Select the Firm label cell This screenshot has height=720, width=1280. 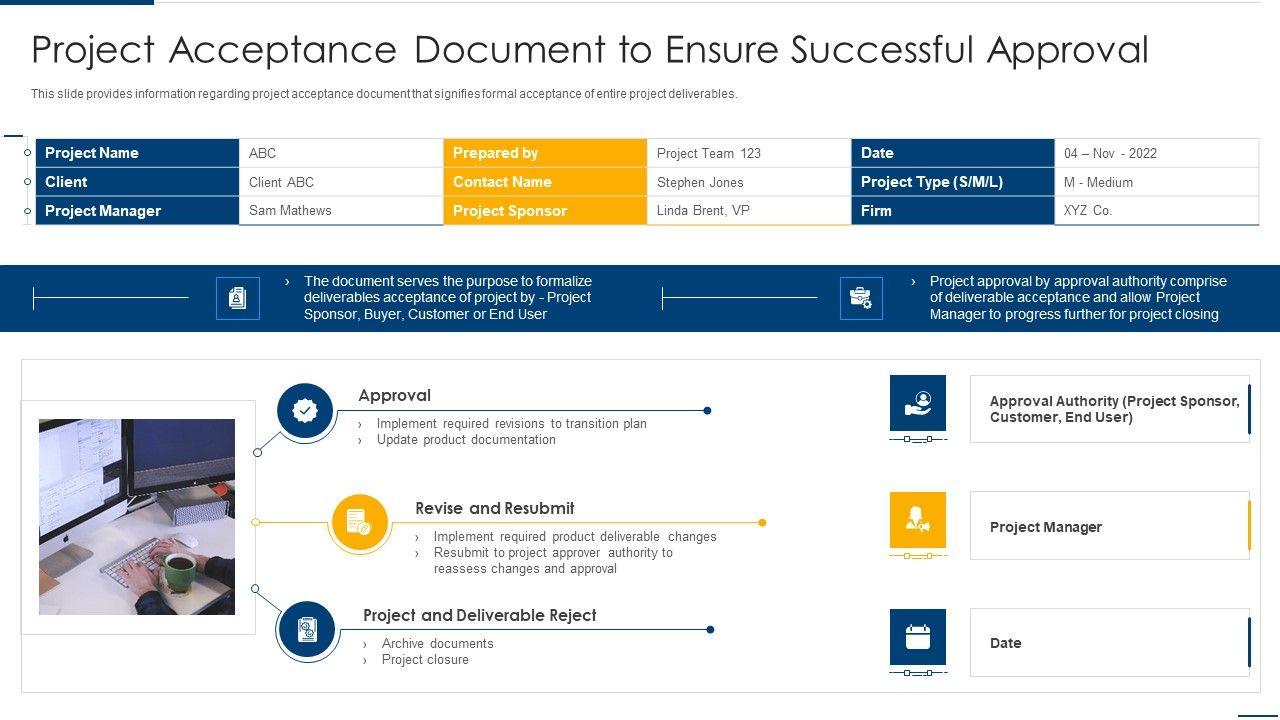tap(954, 211)
